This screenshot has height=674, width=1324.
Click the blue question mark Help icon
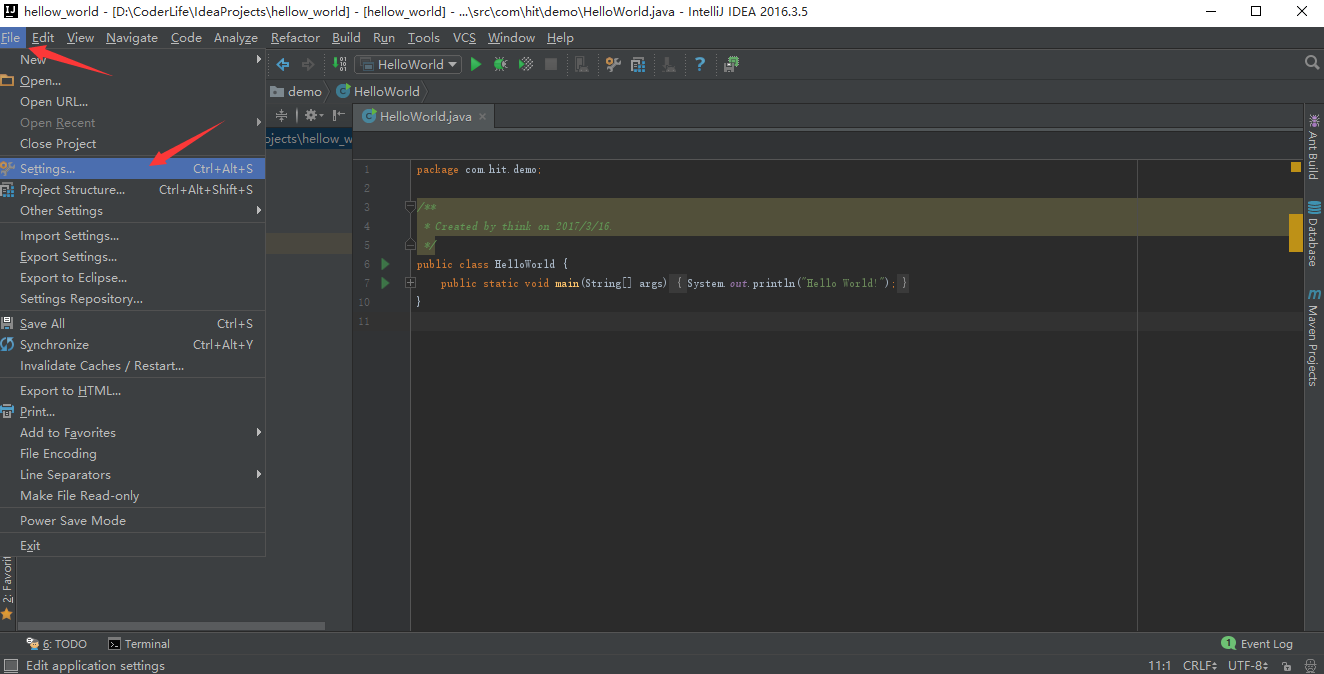[x=700, y=64]
